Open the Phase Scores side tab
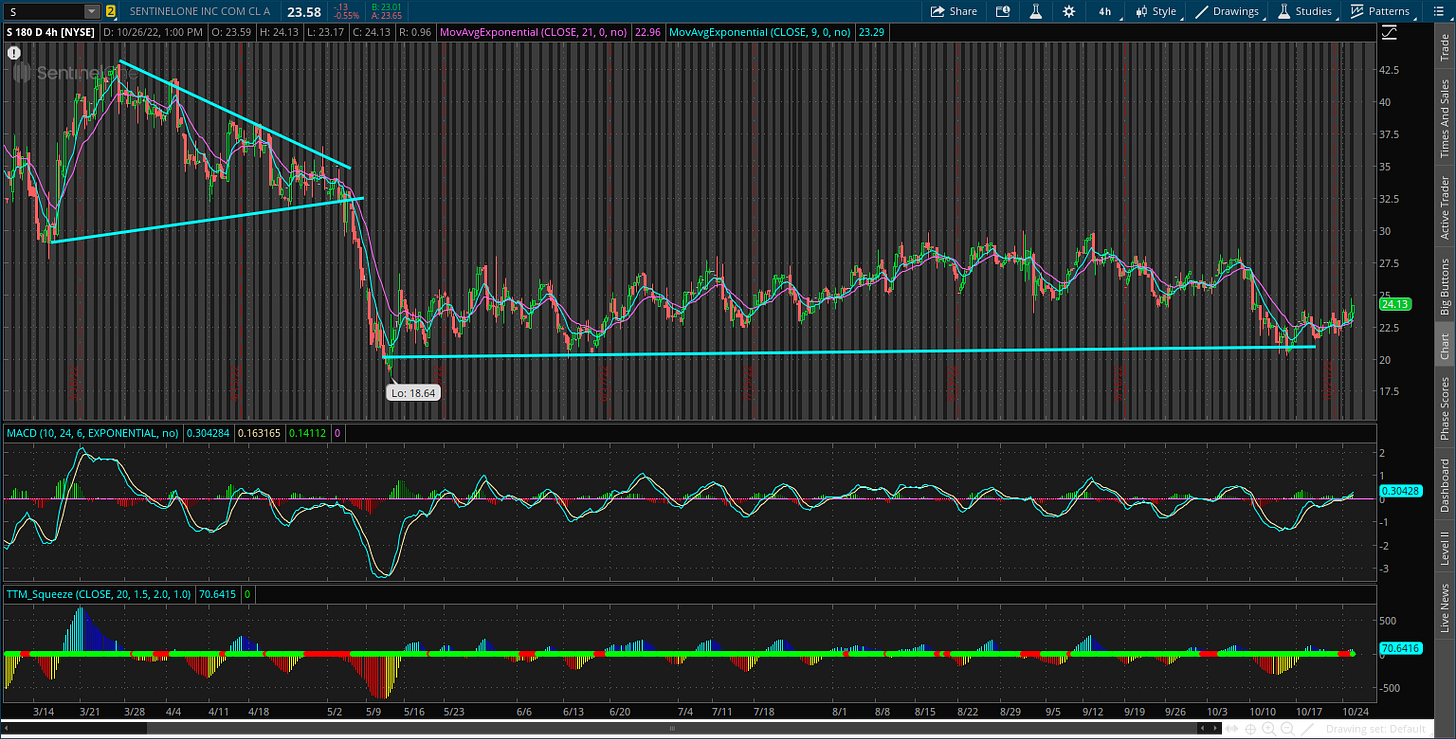The image size is (1456, 739). (x=1444, y=408)
